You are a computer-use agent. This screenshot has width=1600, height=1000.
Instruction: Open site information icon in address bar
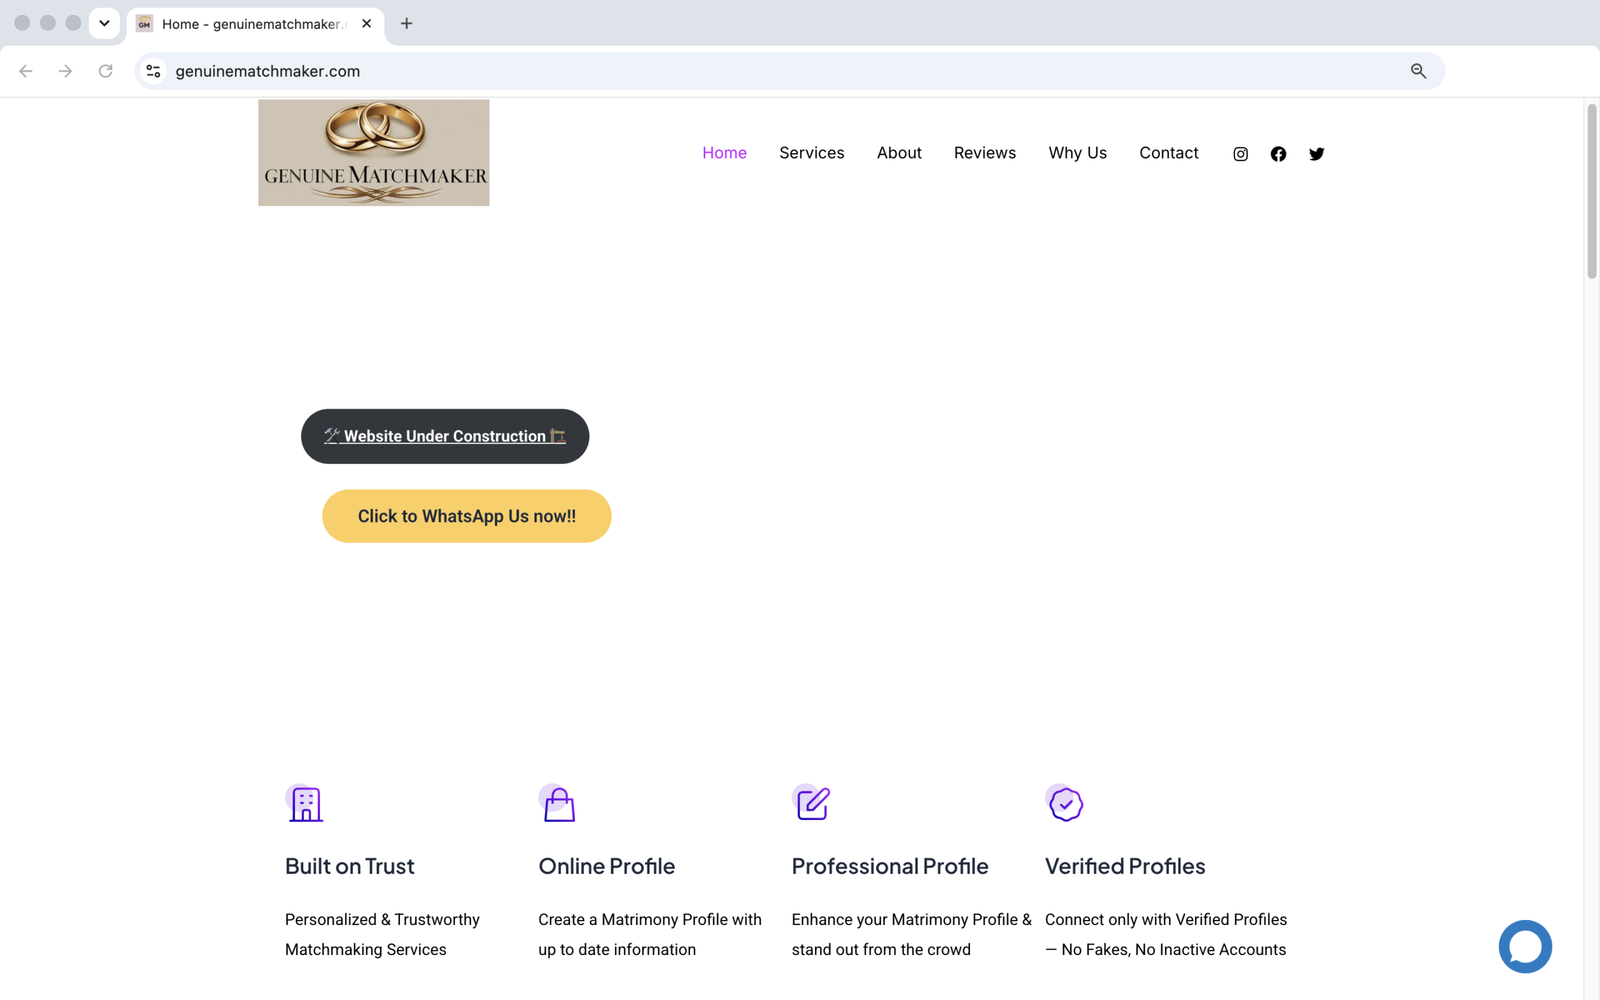(x=153, y=71)
